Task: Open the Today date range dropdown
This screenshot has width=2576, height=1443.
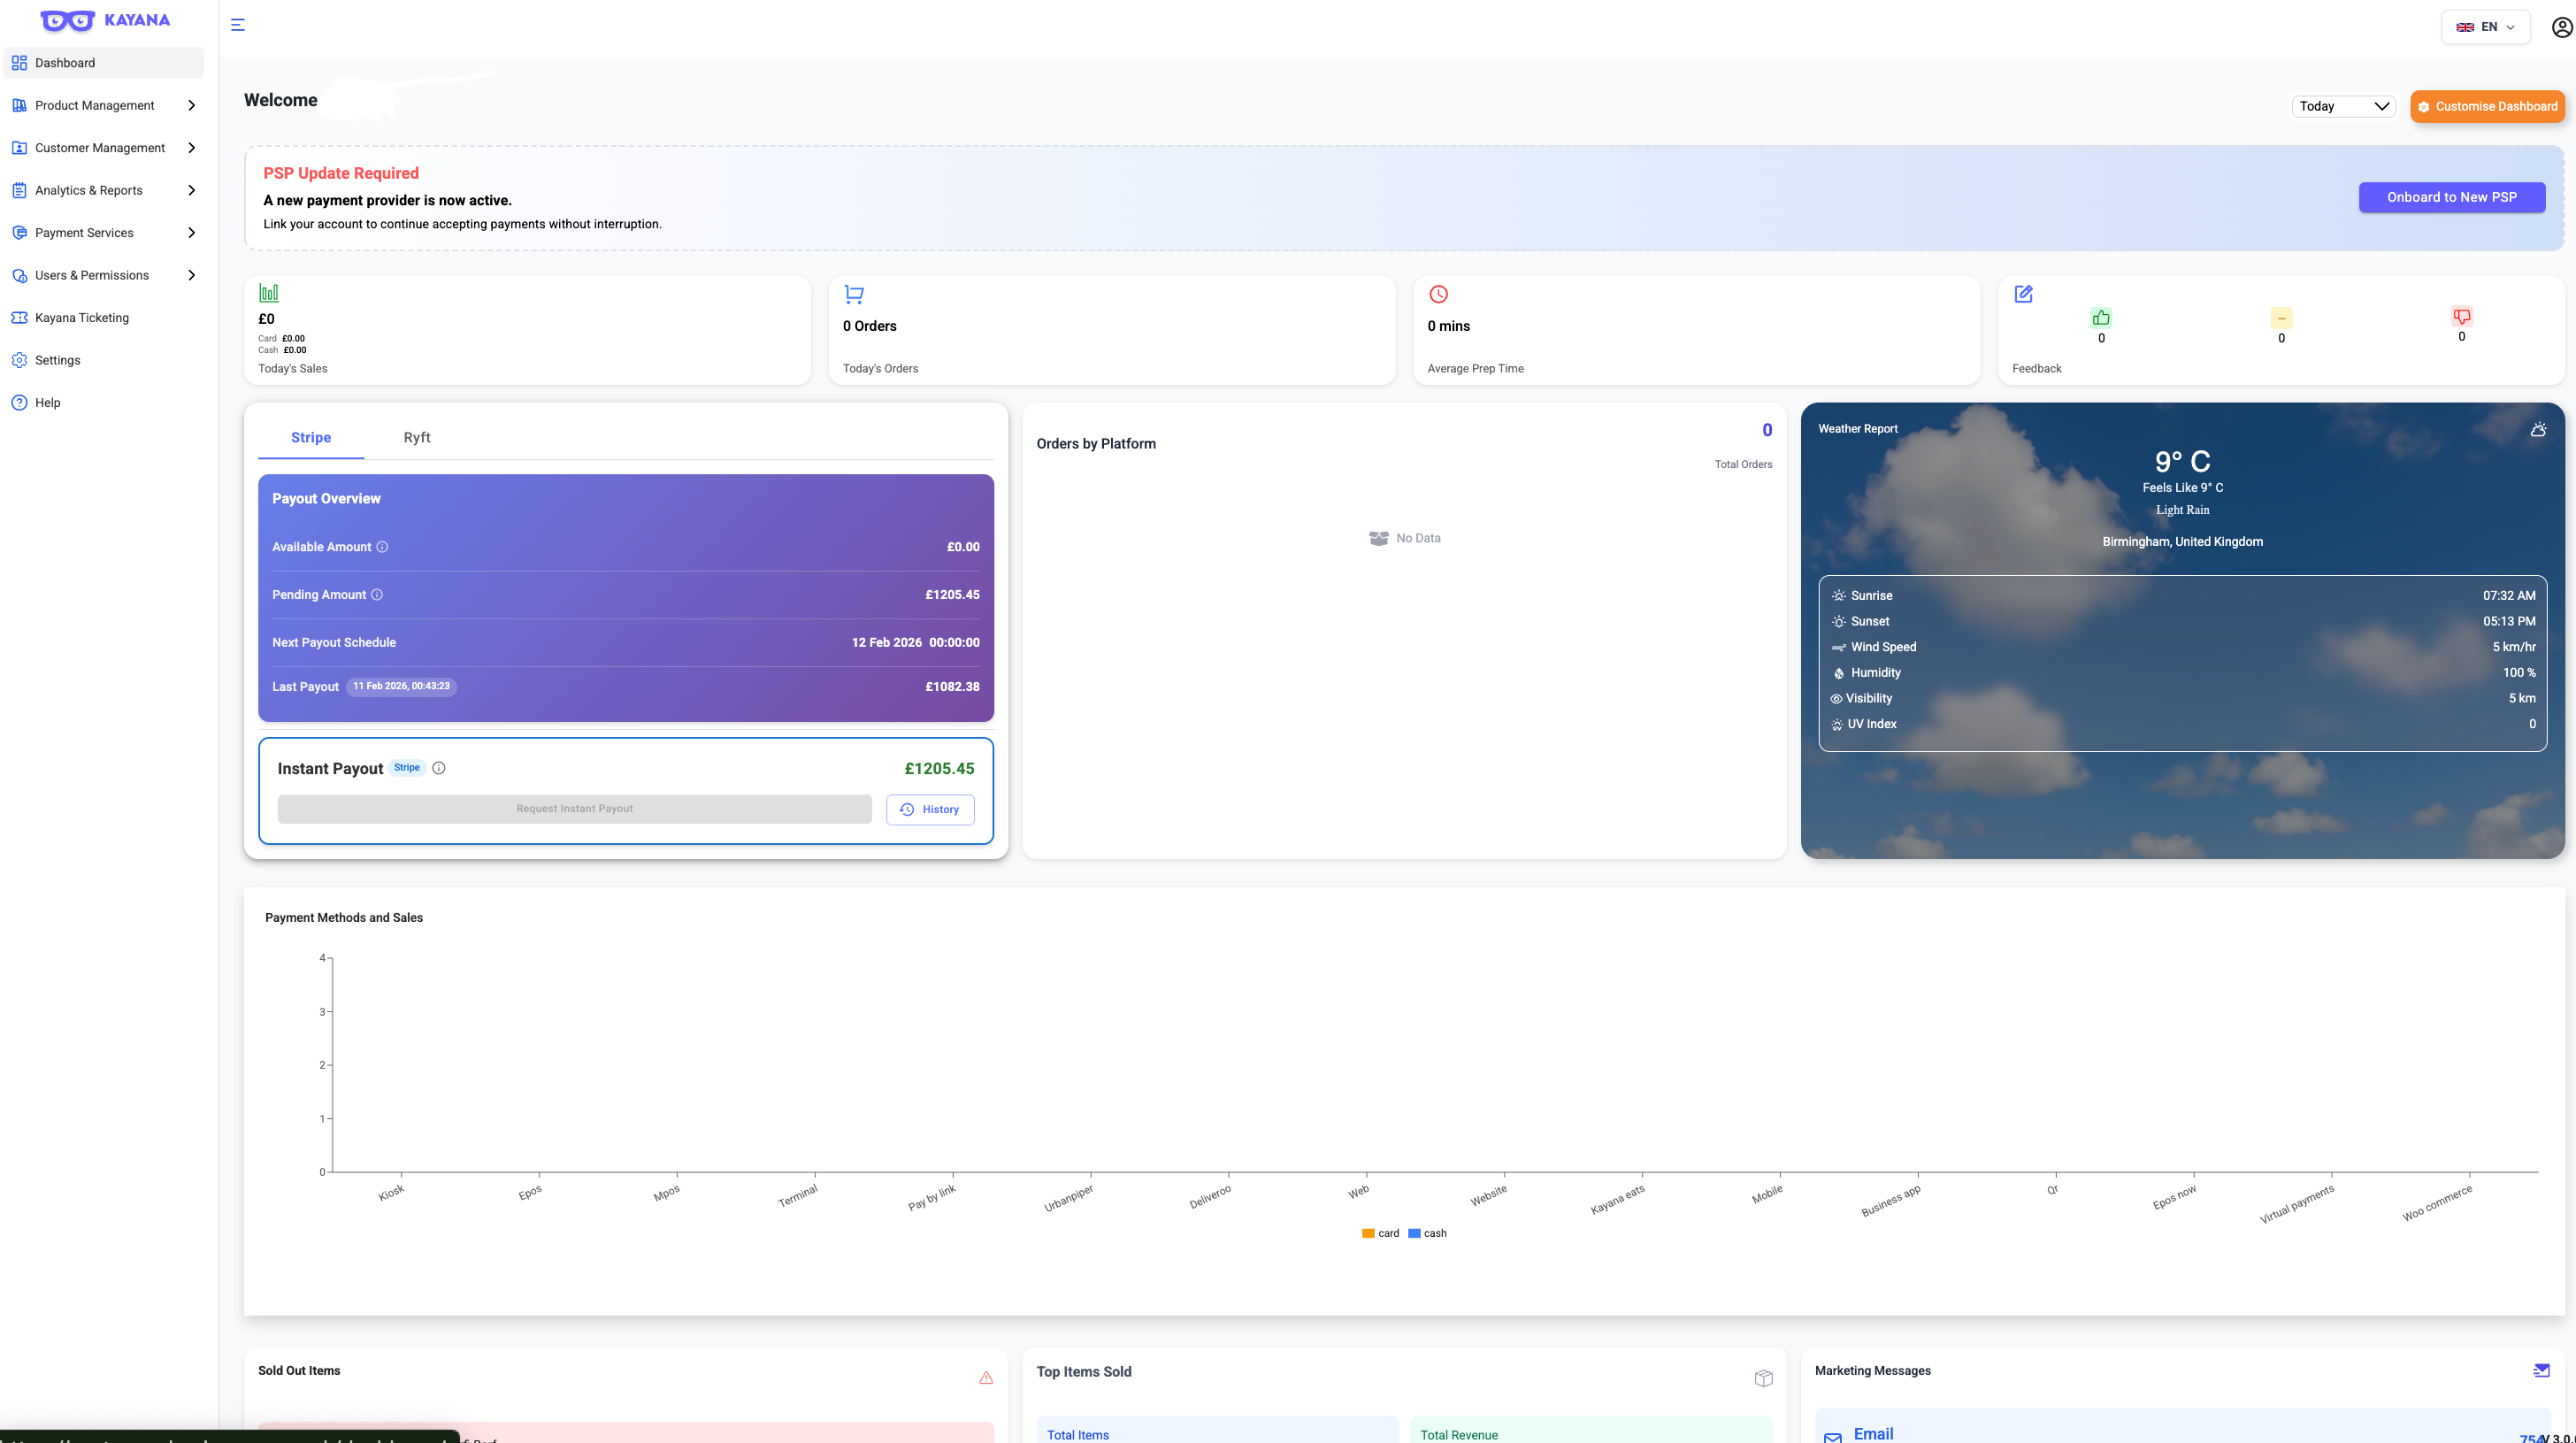Action: [2343, 106]
